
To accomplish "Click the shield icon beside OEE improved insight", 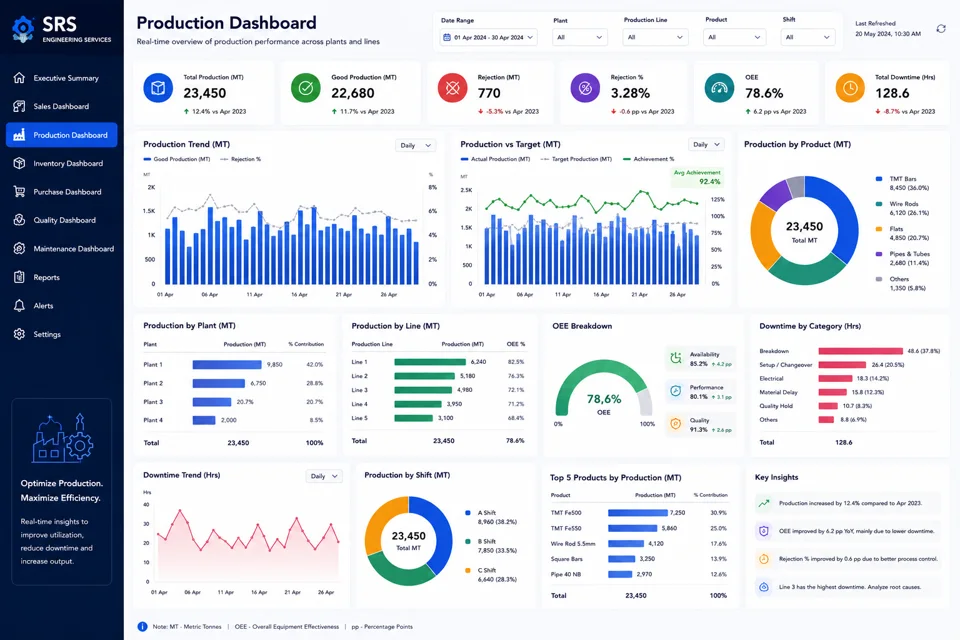I will coord(763,531).
